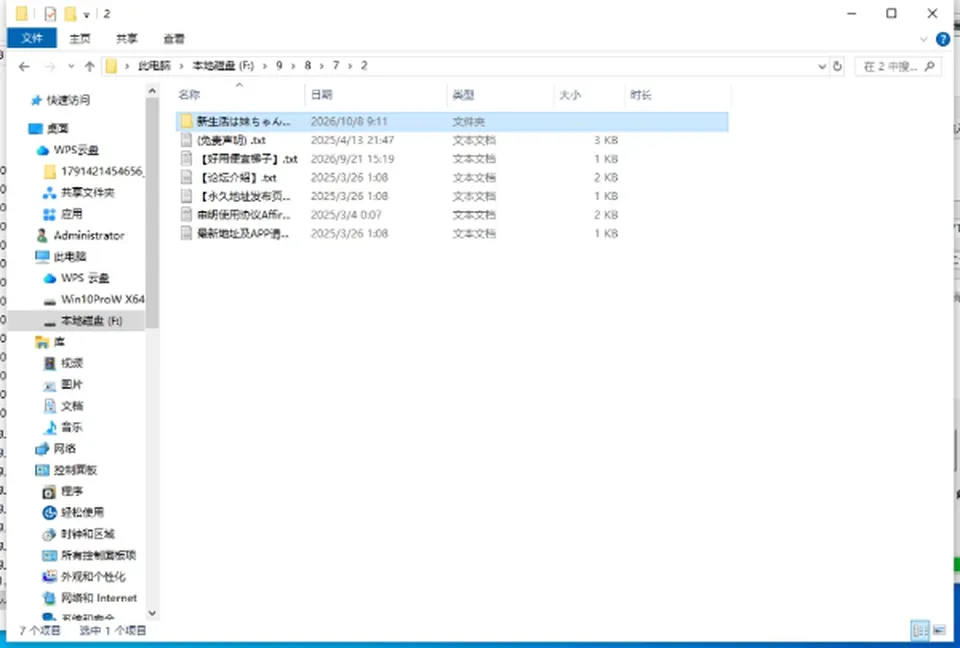Screen dimensions: 960x648
Task: Sort files by the 大小 column
Action: 589,95
